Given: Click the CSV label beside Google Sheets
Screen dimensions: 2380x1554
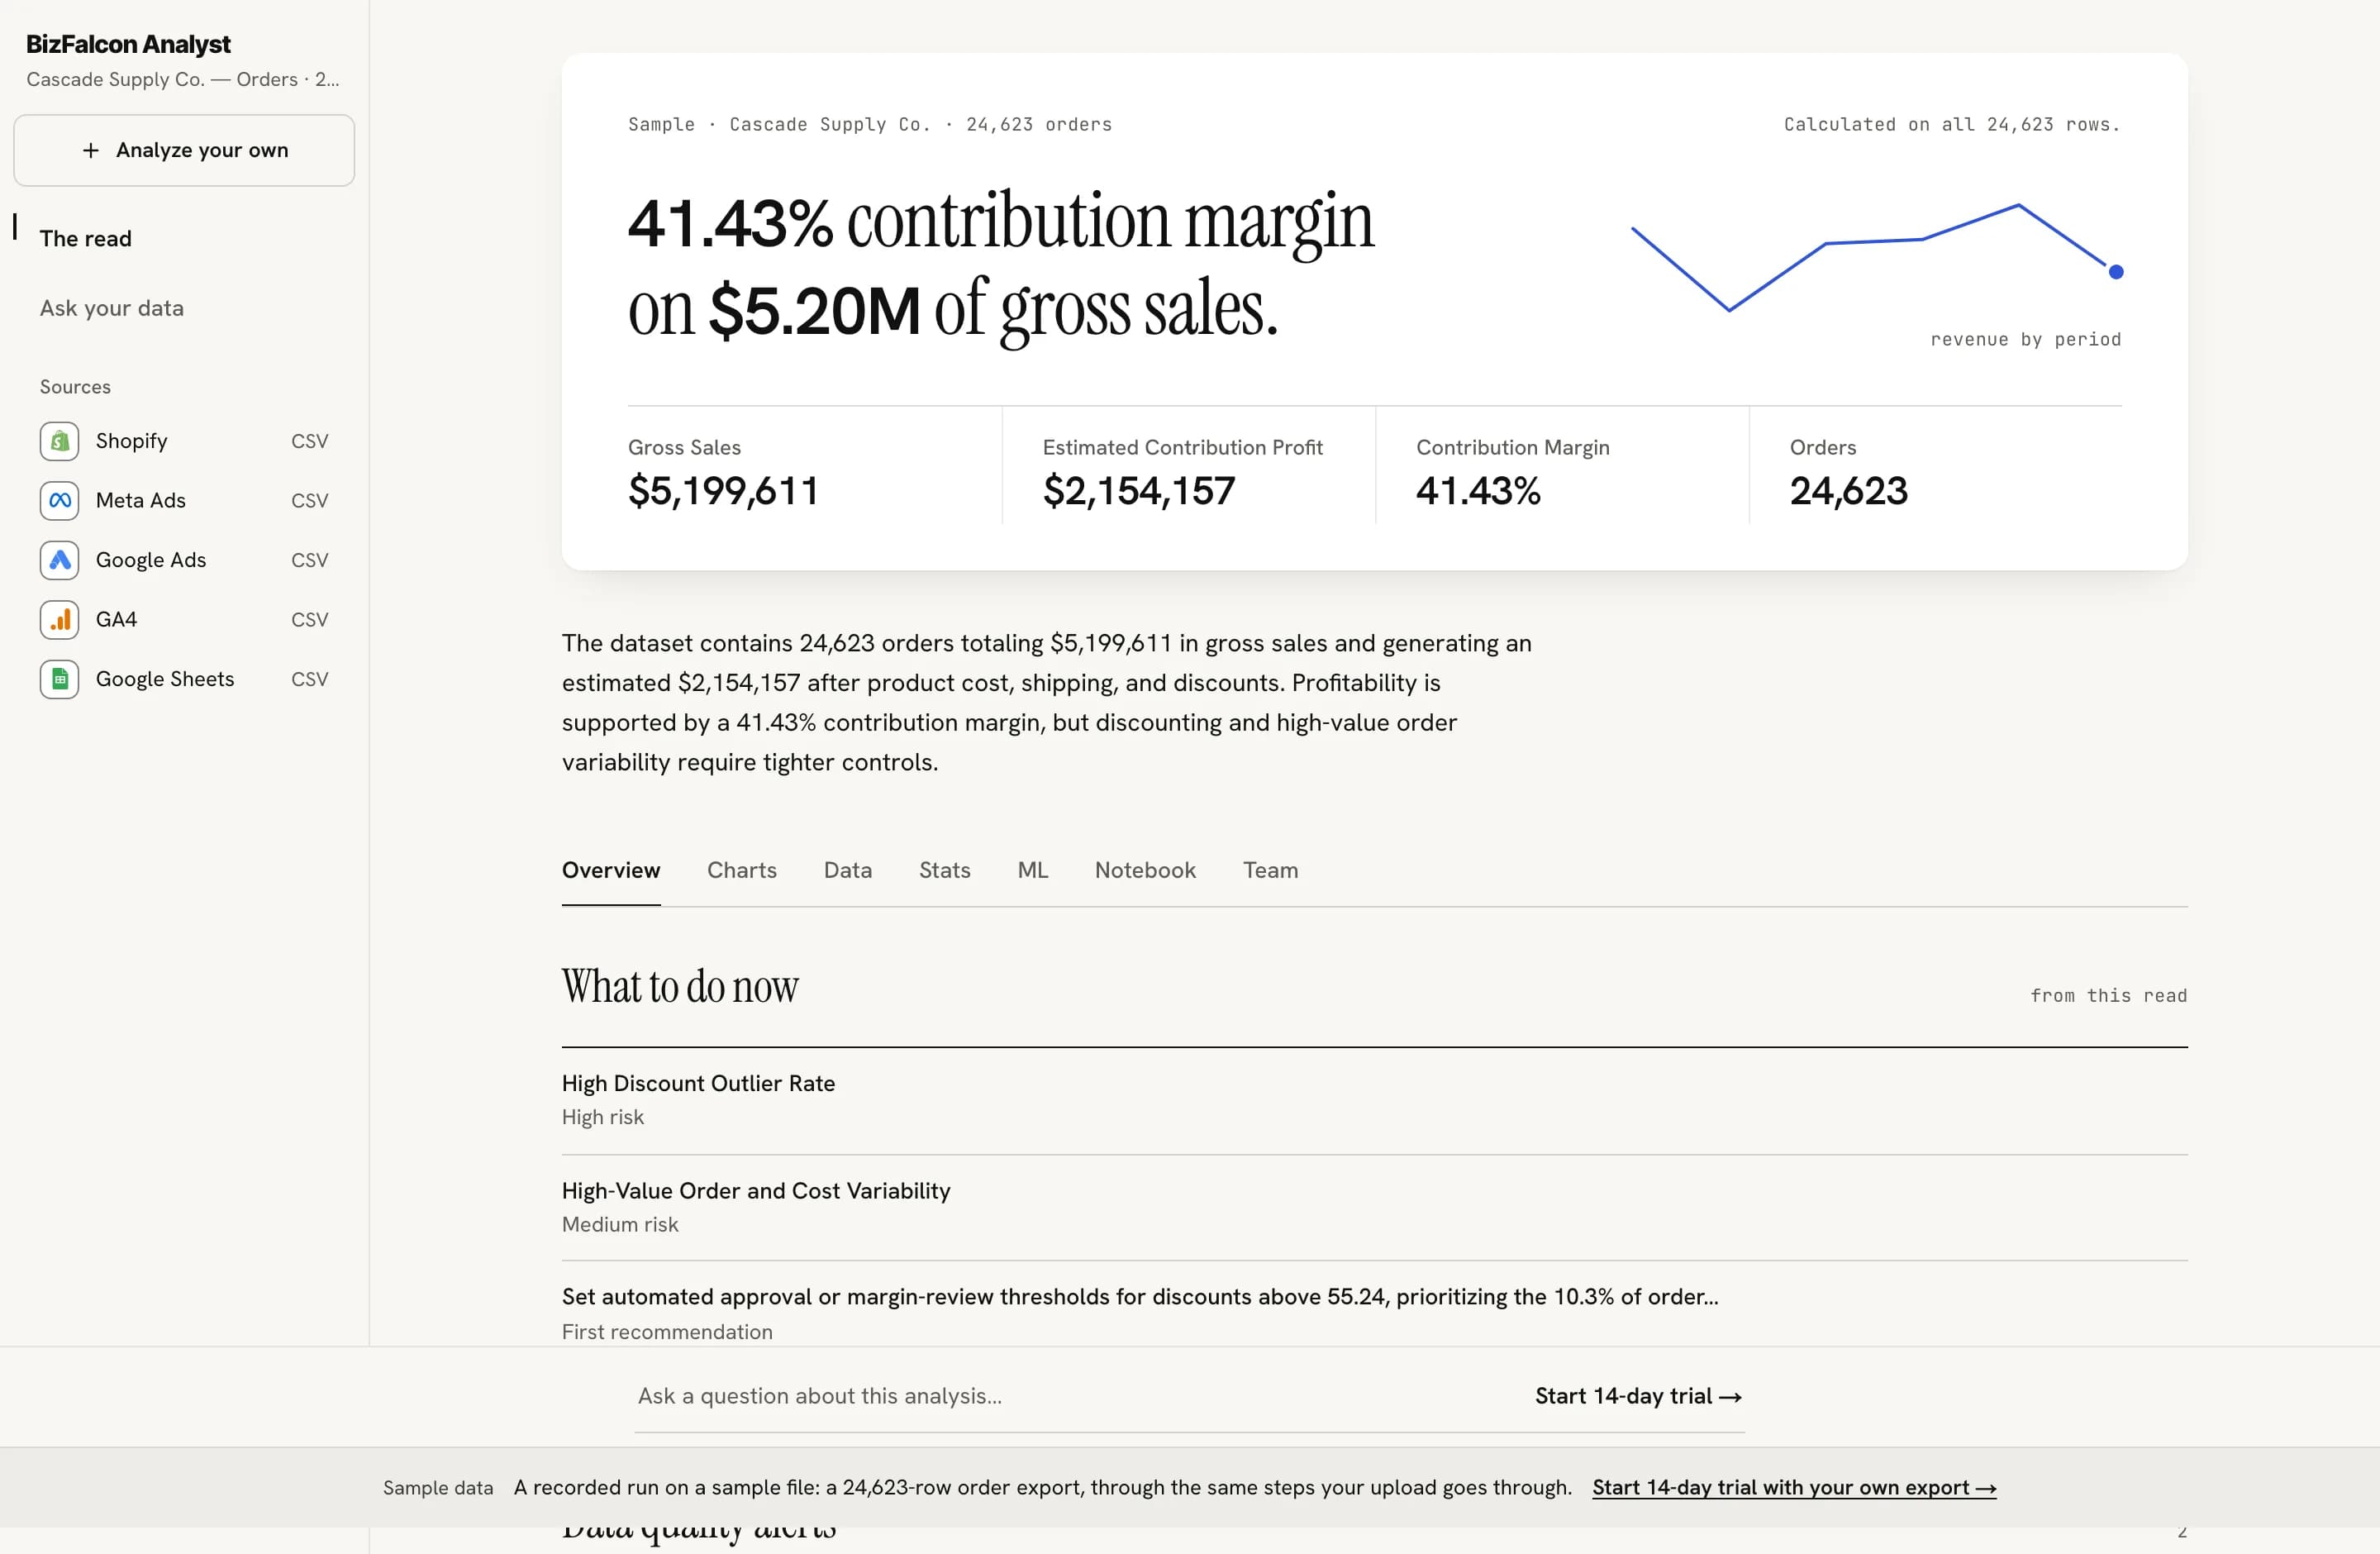Looking at the screenshot, I should pyautogui.click(x=310, y=679).
